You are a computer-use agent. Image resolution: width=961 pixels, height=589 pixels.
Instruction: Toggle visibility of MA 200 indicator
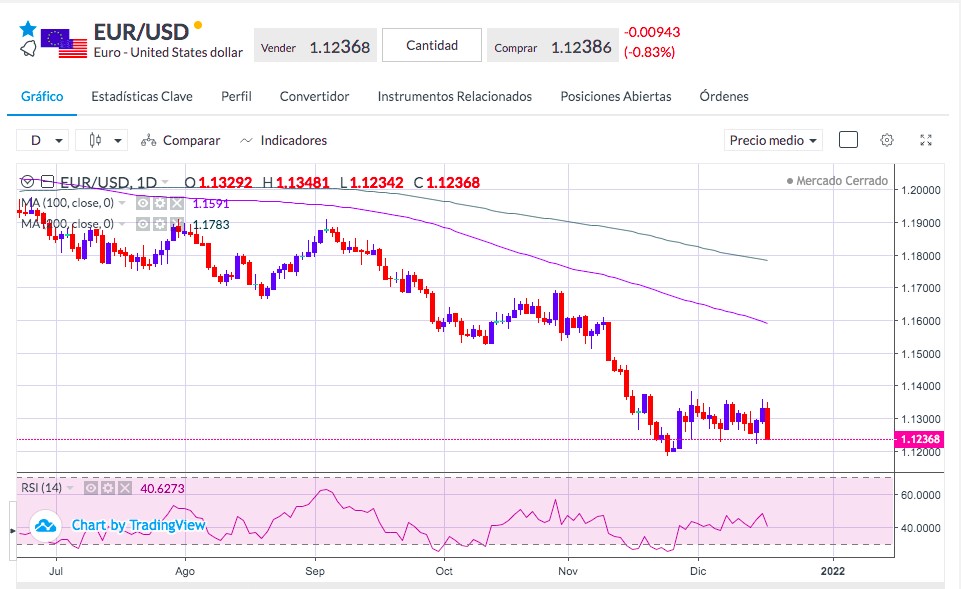tap(143, 224)
